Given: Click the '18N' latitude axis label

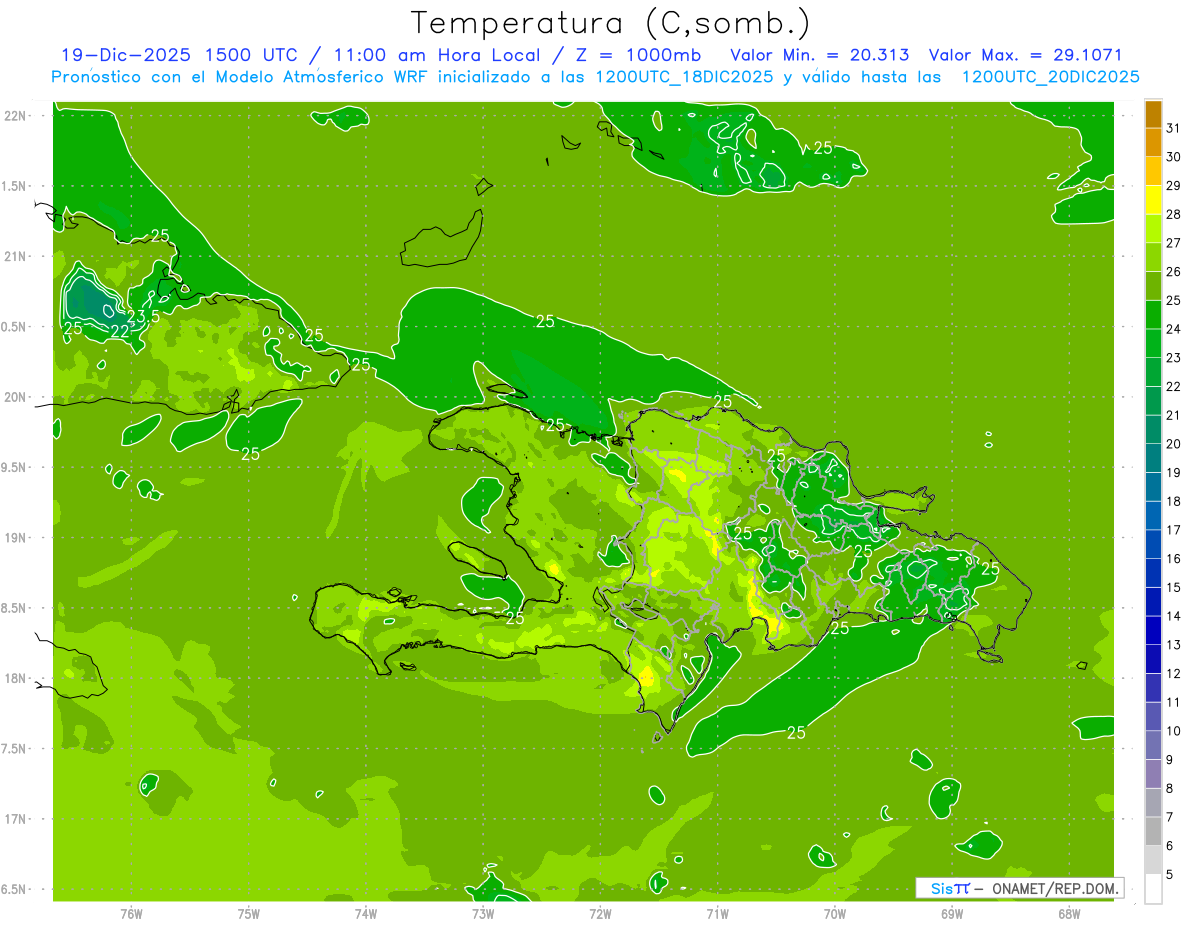Looking at the screenshot, I should pos(17,678).
